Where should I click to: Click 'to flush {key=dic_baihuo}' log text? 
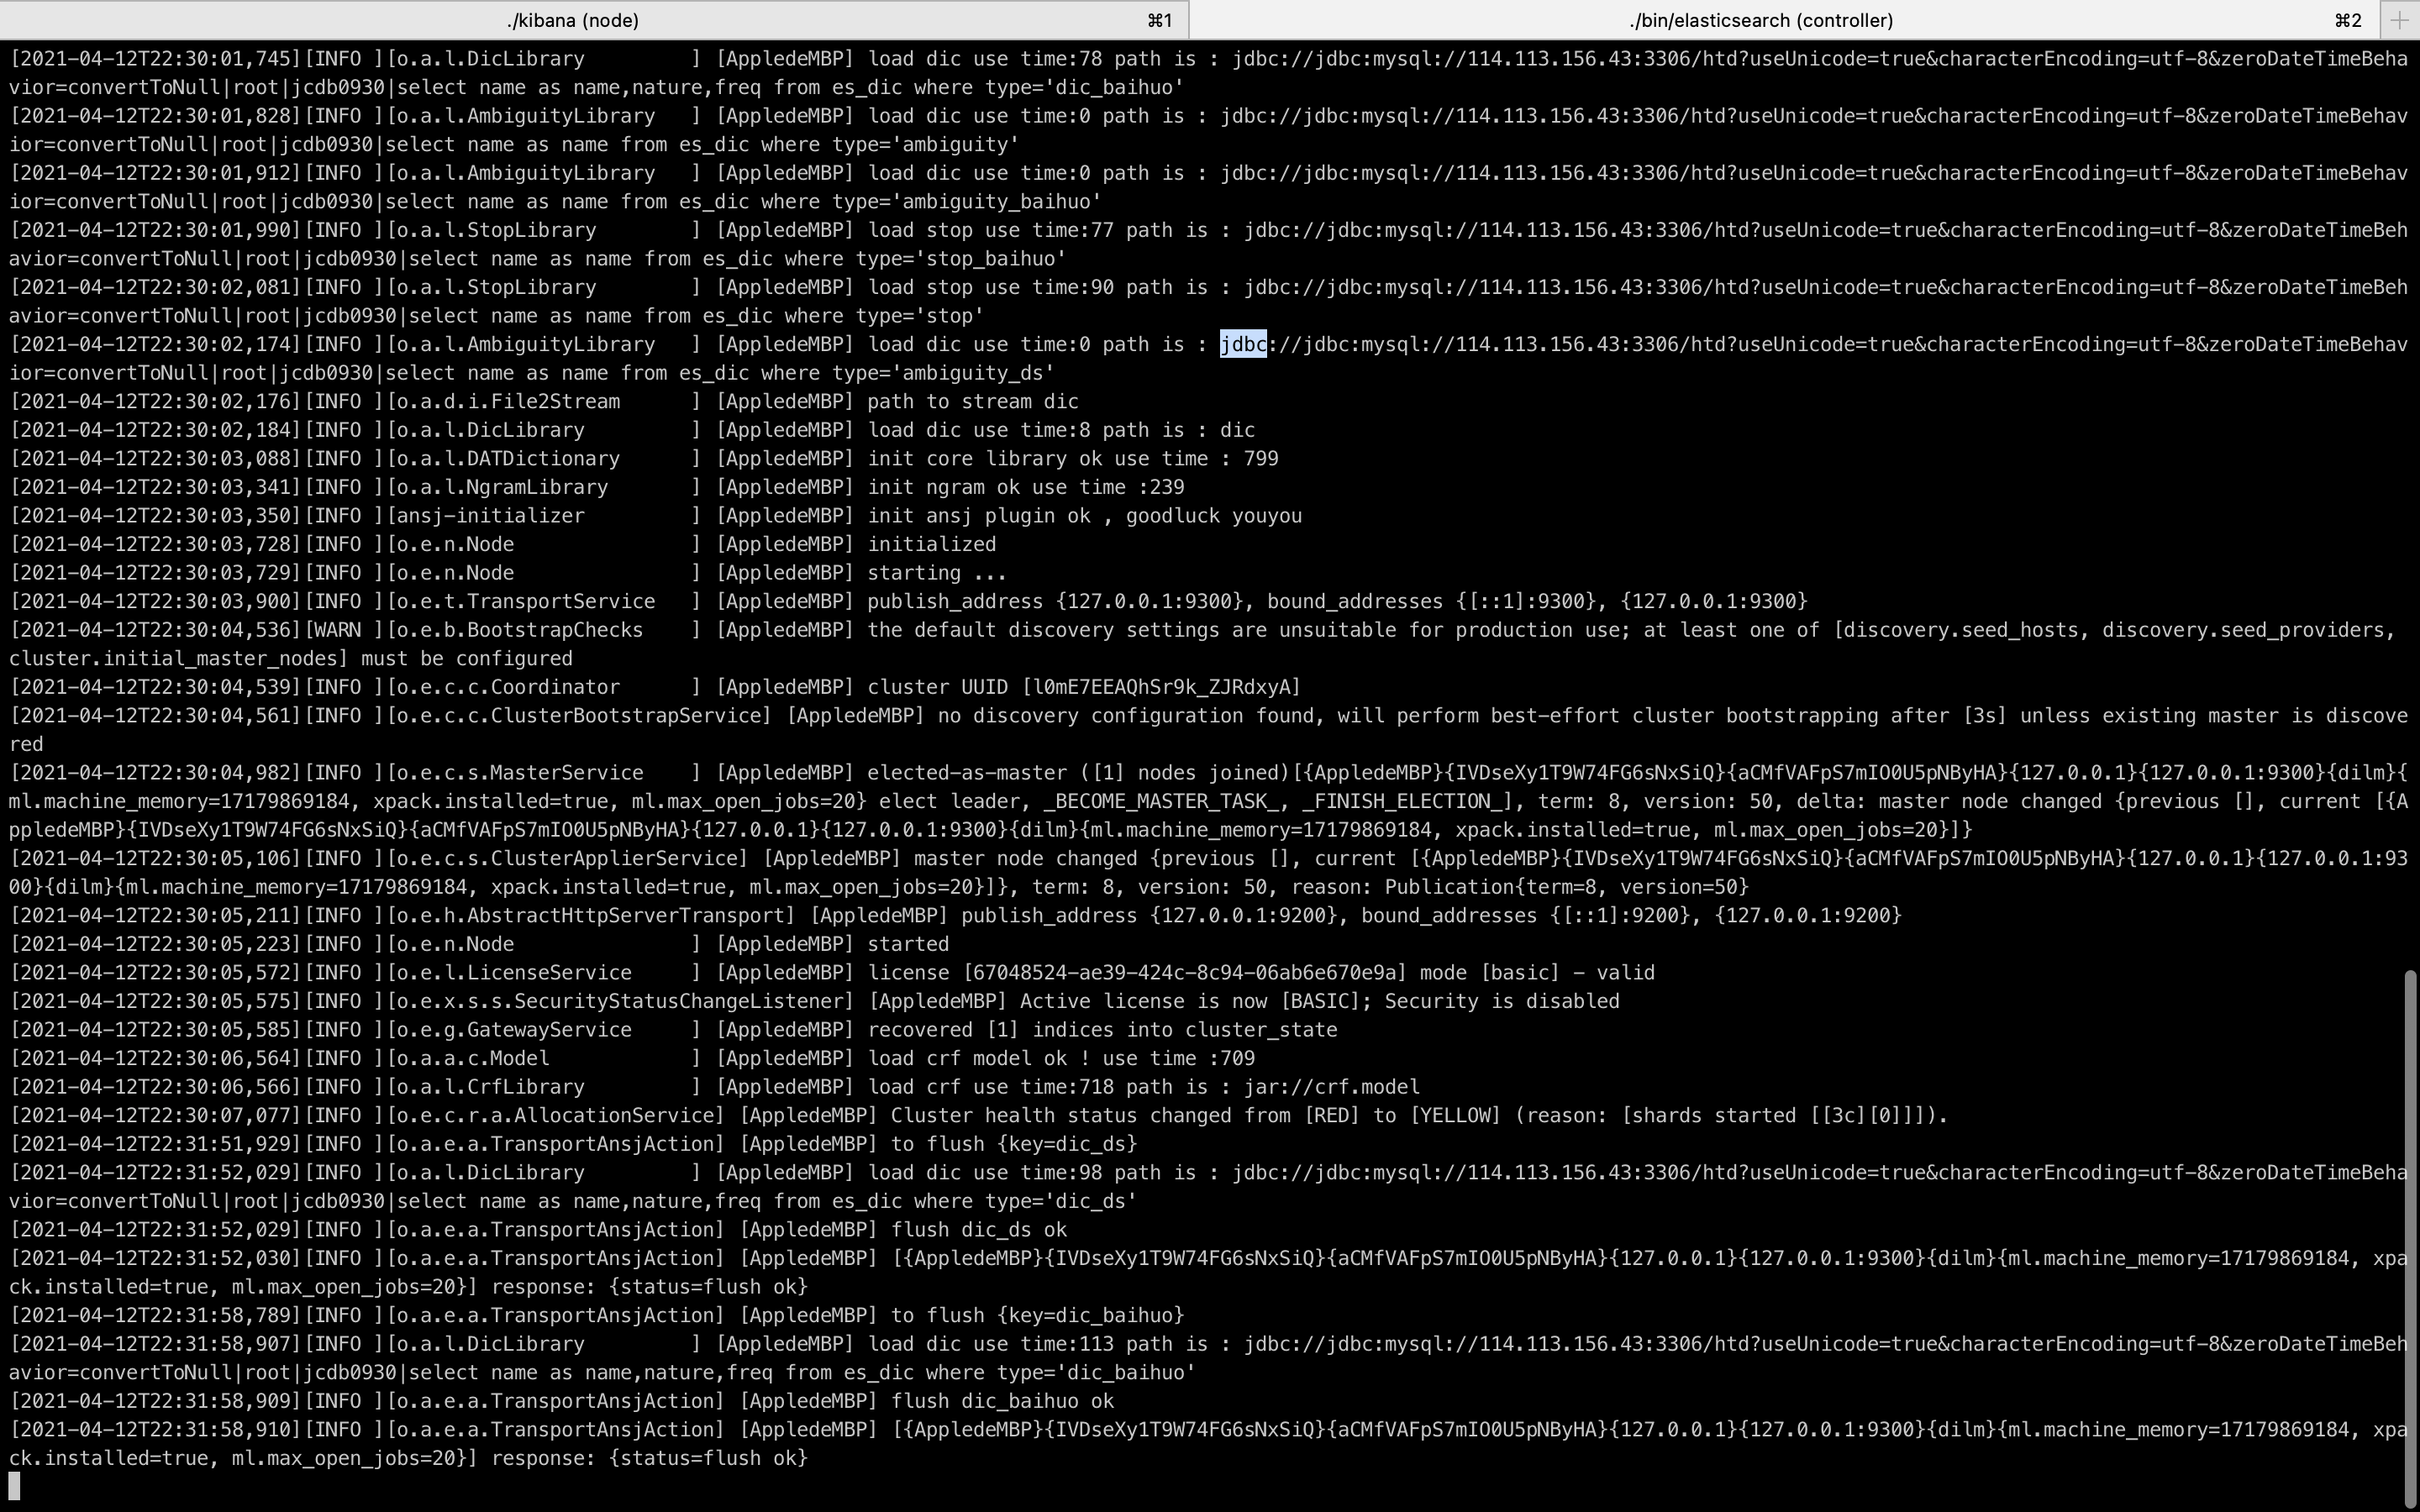1038,1315
